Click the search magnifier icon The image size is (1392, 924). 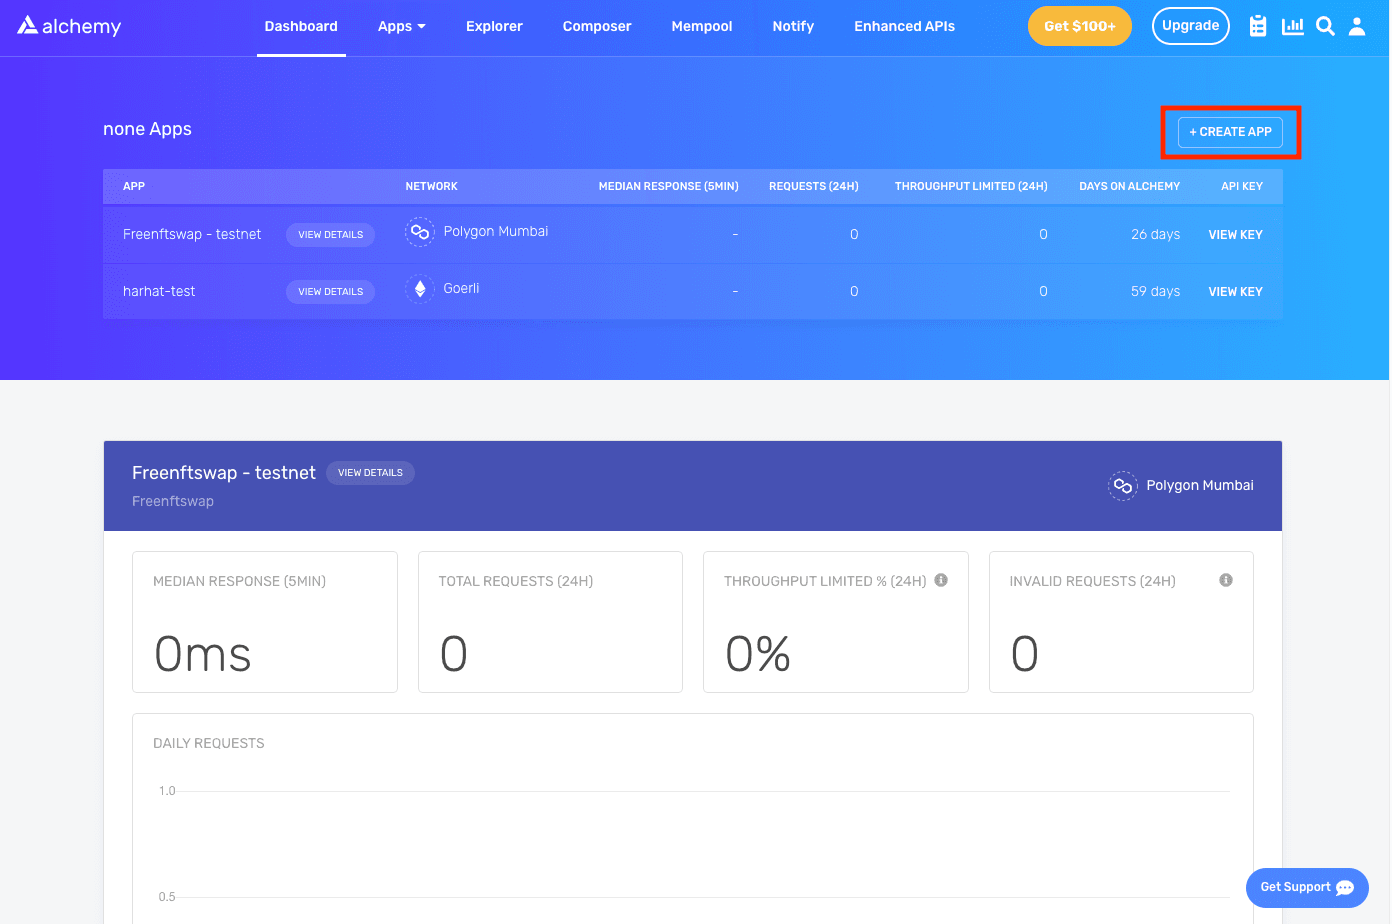coord(1325,26)
